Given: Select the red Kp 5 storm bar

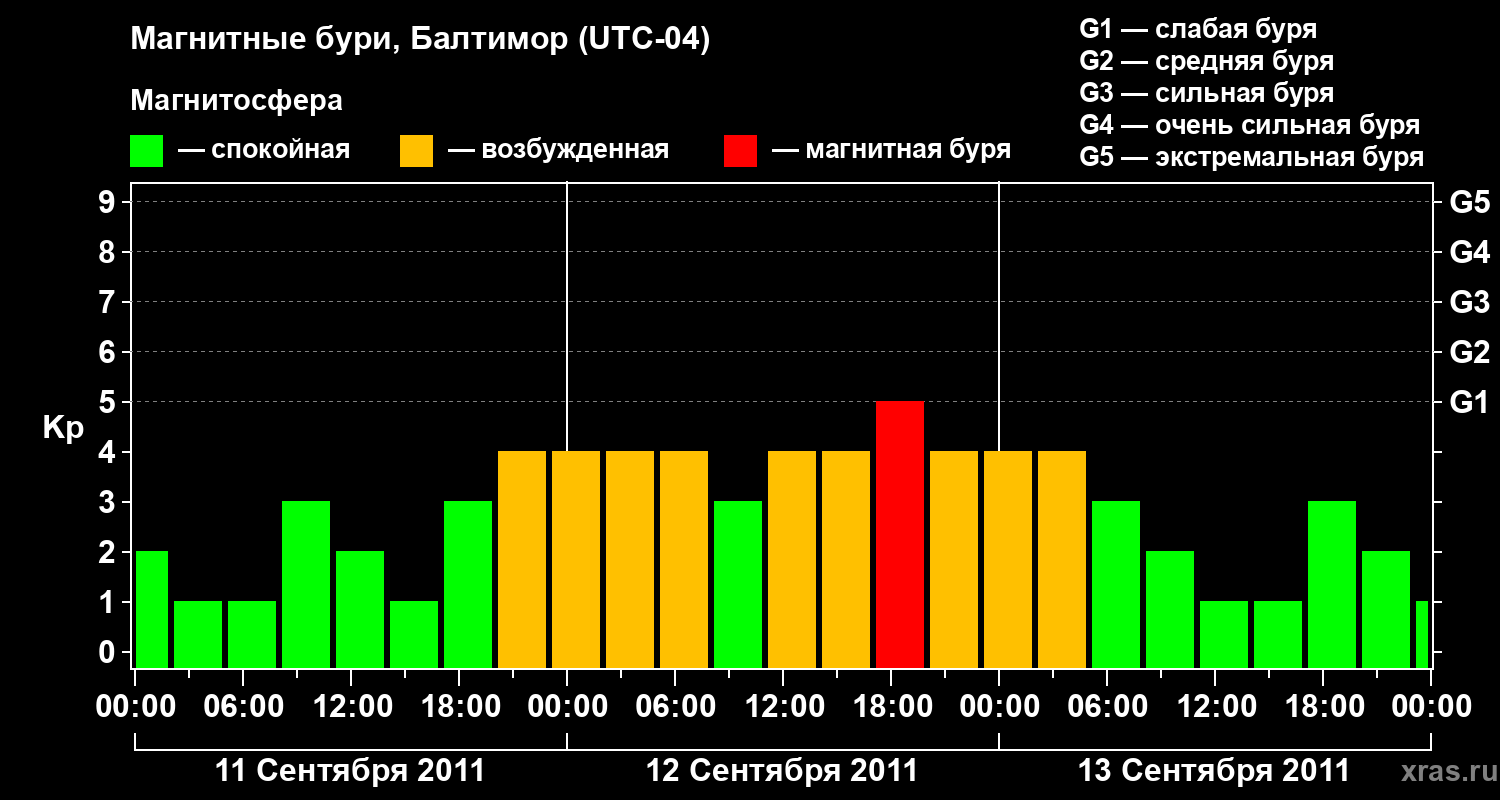Looking at the screenshot, I should 900,534.
